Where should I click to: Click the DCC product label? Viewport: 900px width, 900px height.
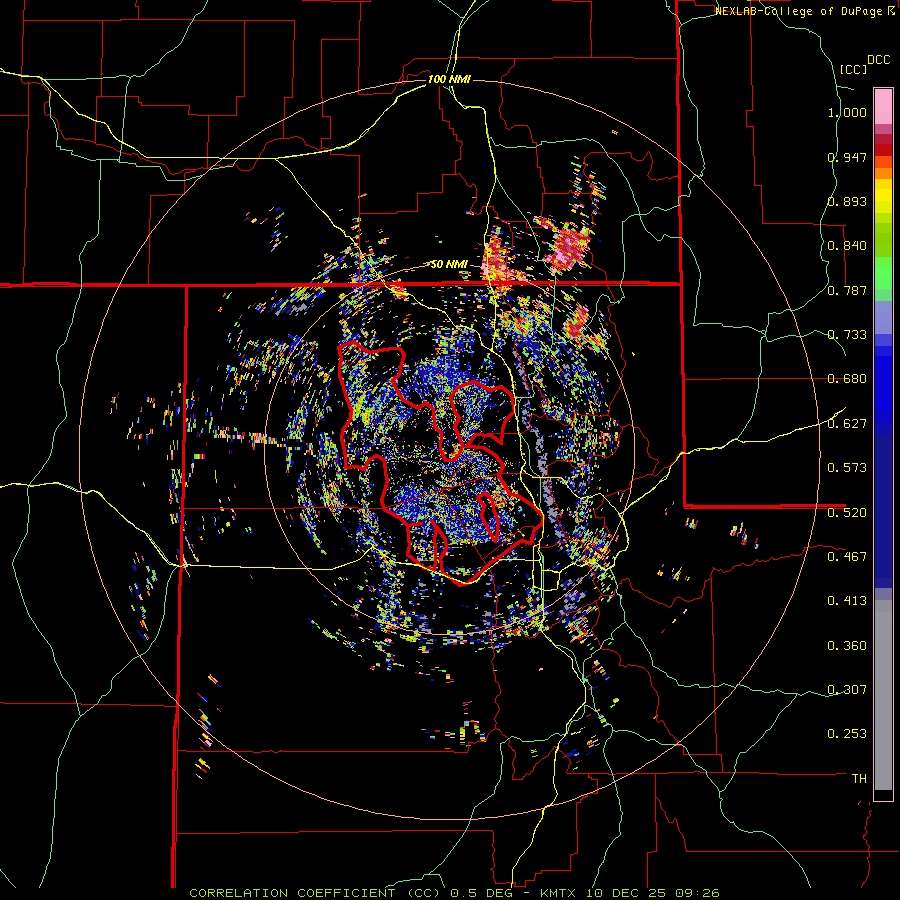click(x=879, y=60)
